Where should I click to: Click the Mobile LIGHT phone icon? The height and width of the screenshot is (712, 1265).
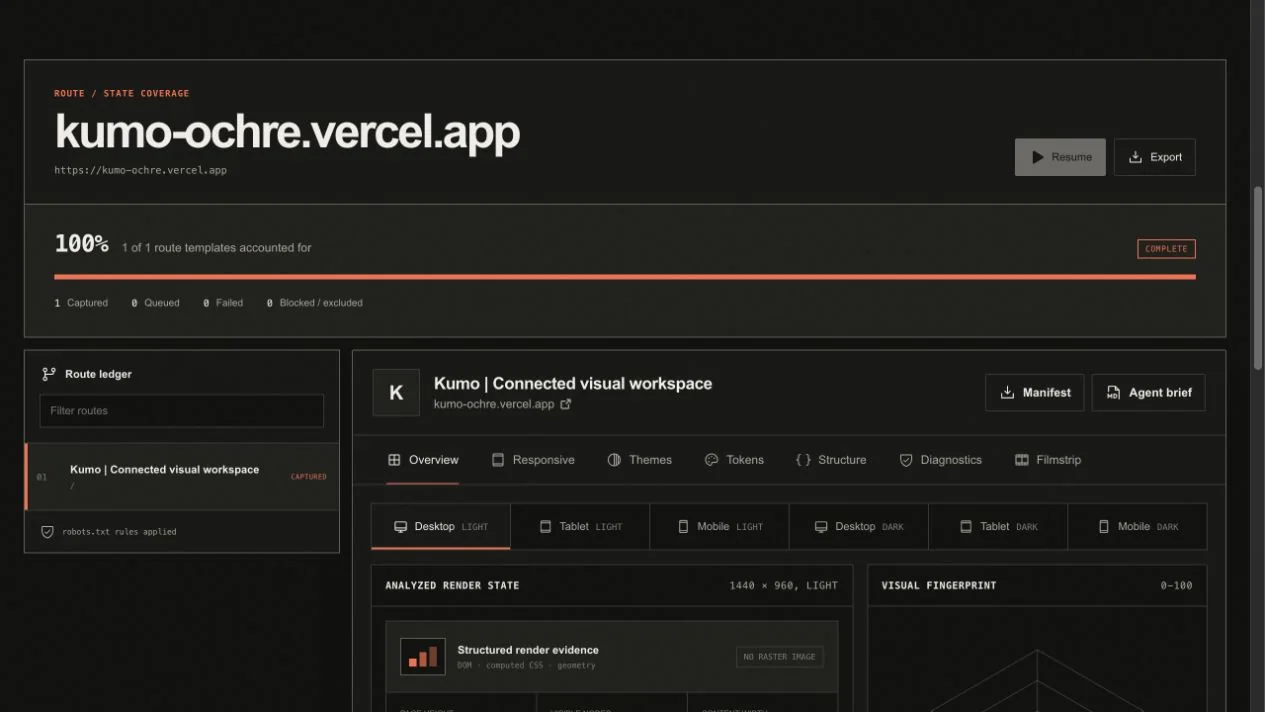[x=684, y=526]
